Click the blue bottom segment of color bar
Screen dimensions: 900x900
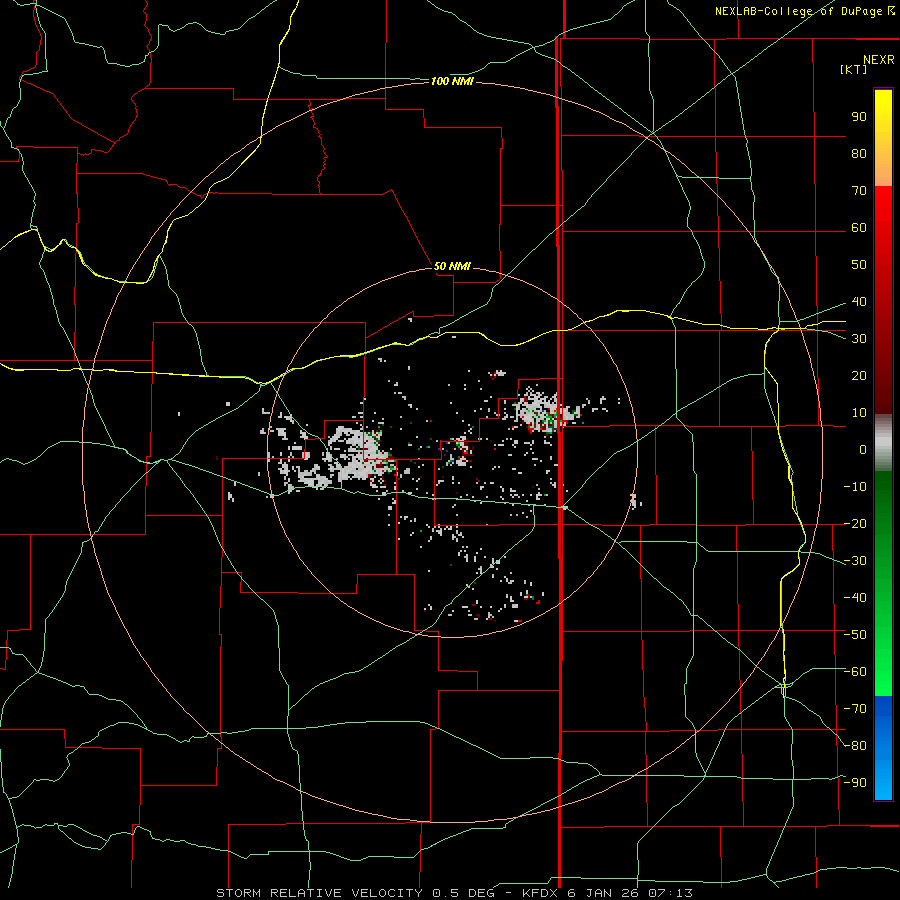[883, 748]
